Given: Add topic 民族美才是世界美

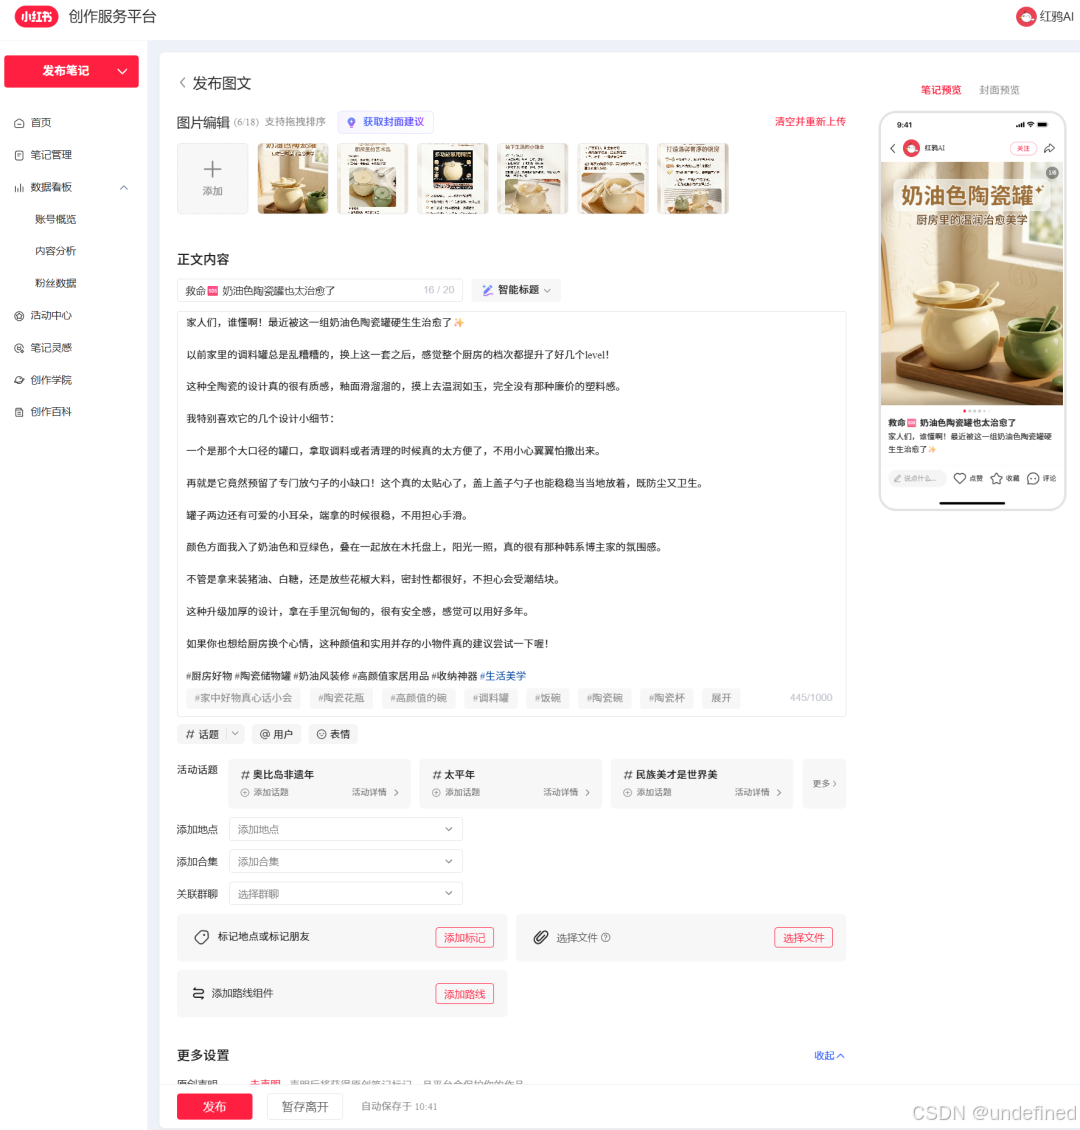Looking at the screenshot, I should (x=648, y=793).
